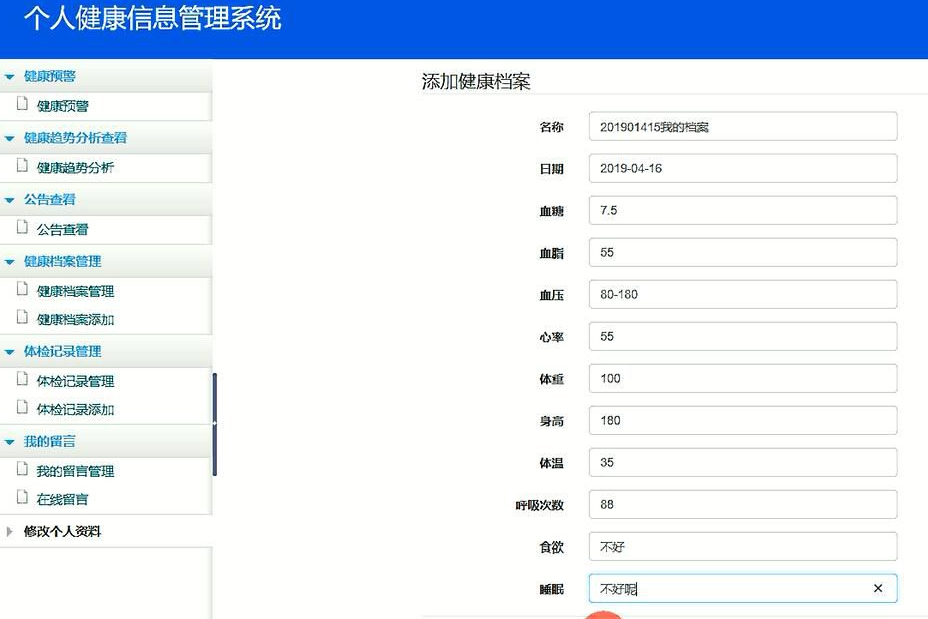Open 体检记录管理 submenu item

click(75, 381)
